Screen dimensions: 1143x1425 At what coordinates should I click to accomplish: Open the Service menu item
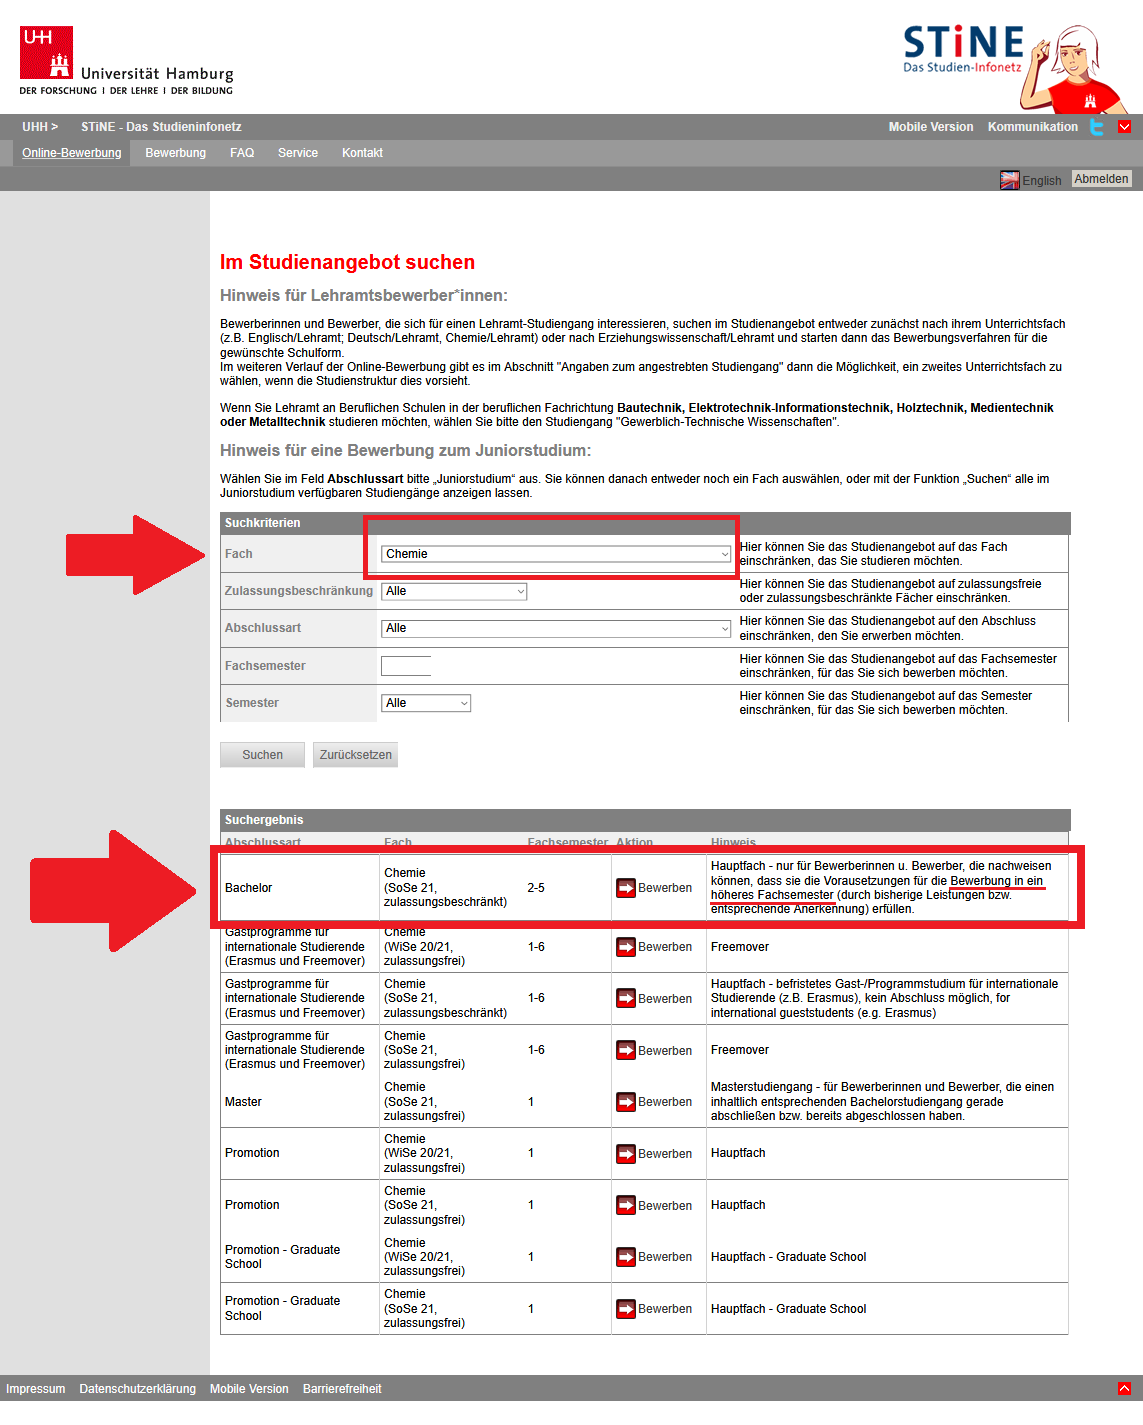tap(298, 153)
